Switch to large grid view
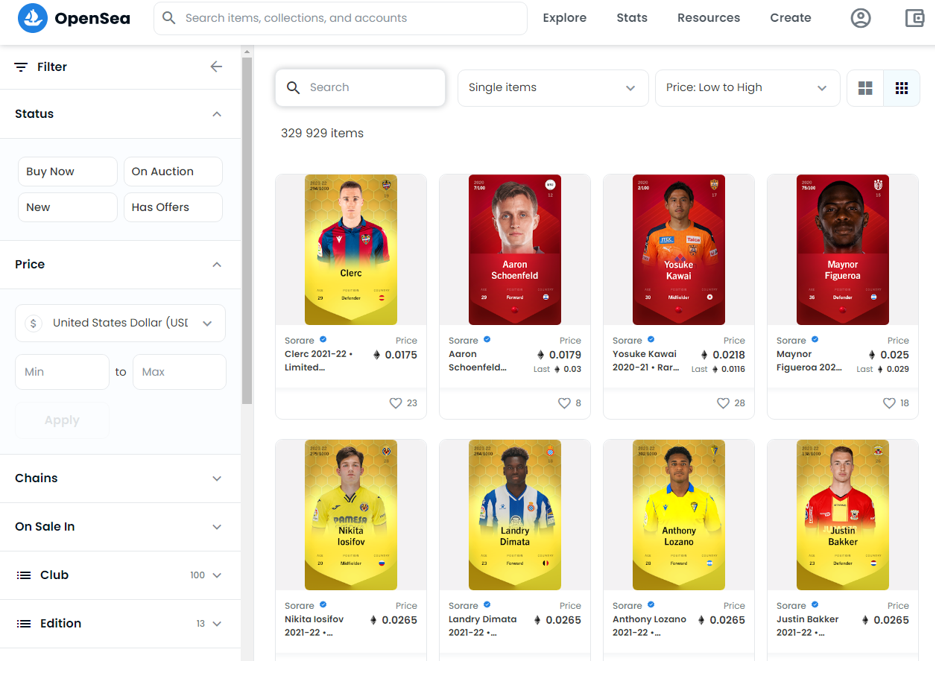935x673 pixels. 865,88
